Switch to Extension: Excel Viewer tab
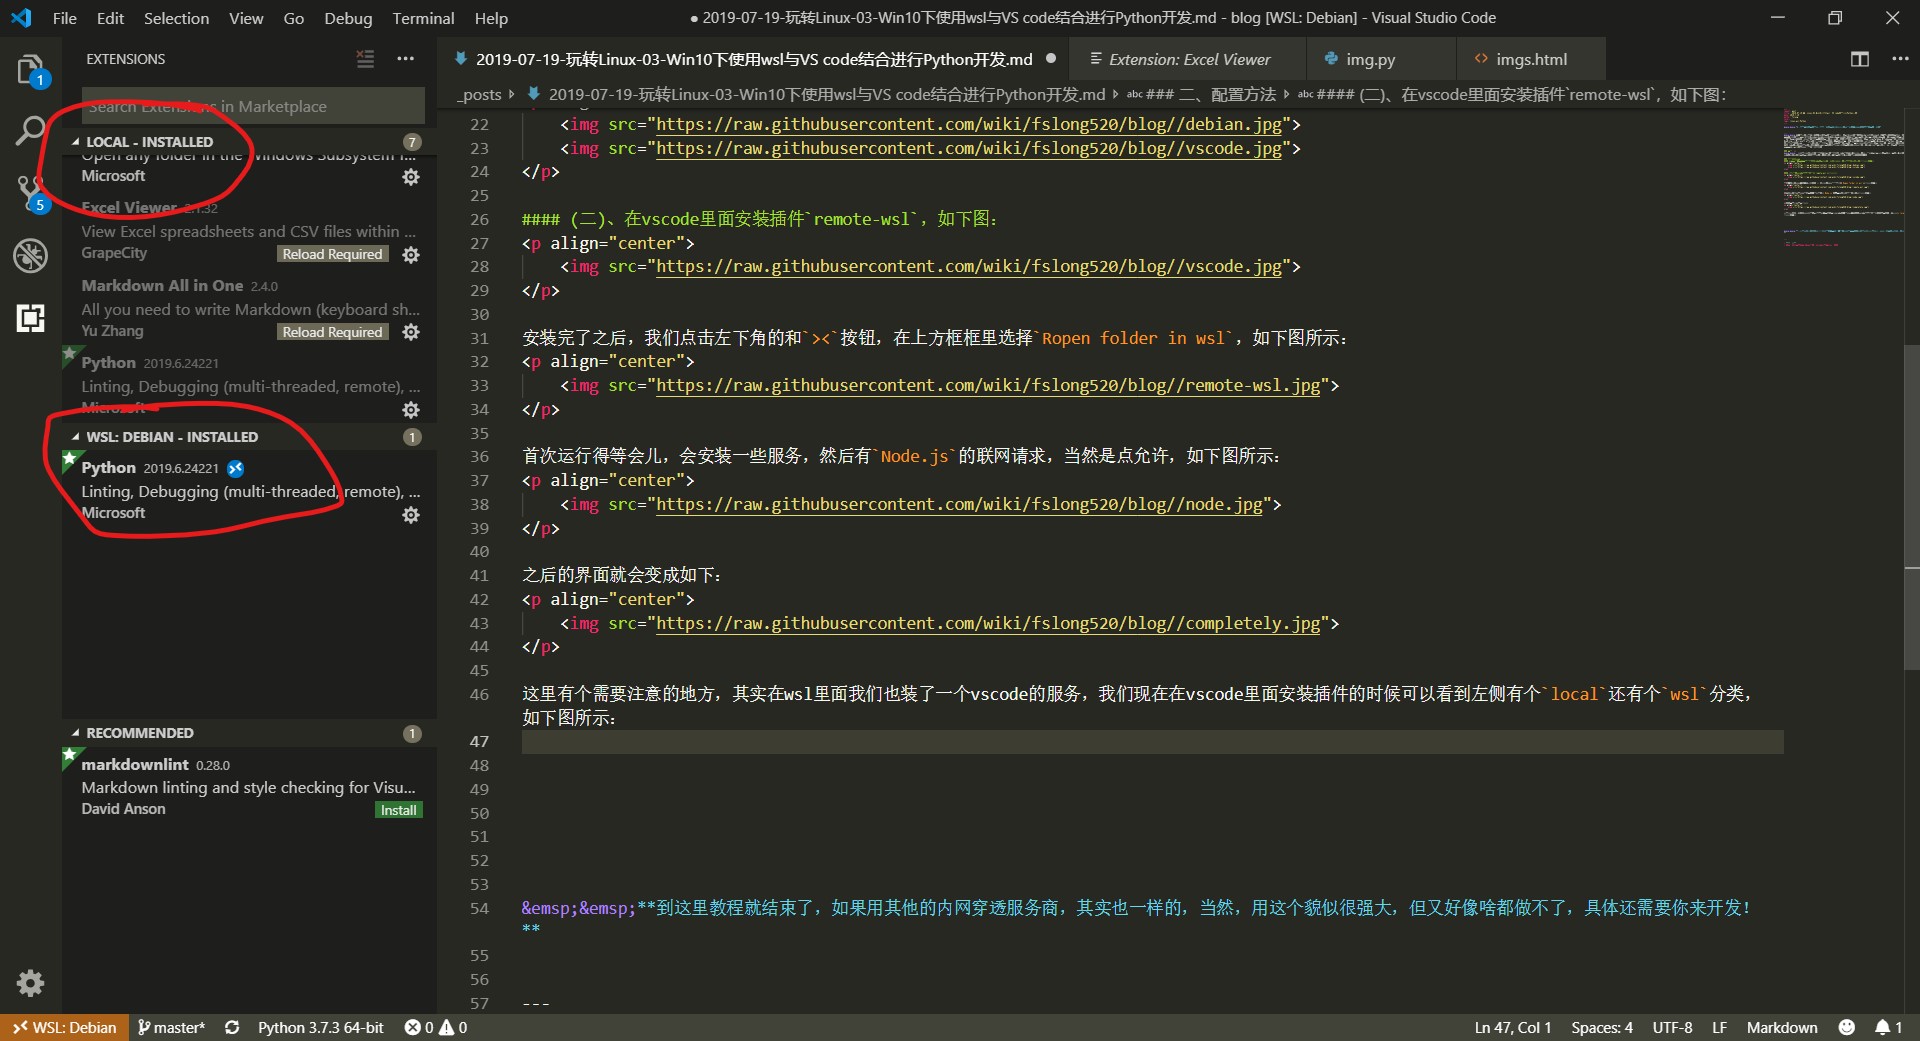The height and width of the screenshot is (1041, 1920). pyautogui.click(x=1188, y=59)
